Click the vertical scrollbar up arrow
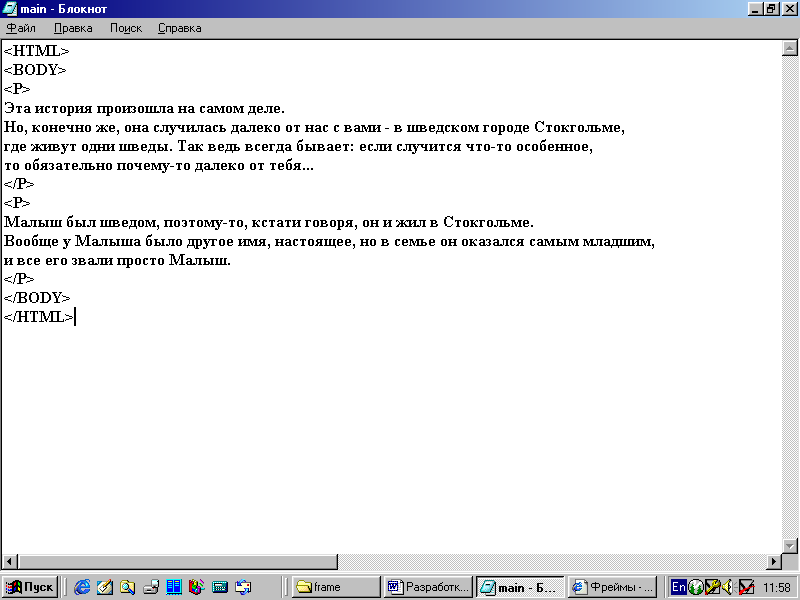Image resolution: width=800 pixels, height=600 pixels. [x=790, y=48]
